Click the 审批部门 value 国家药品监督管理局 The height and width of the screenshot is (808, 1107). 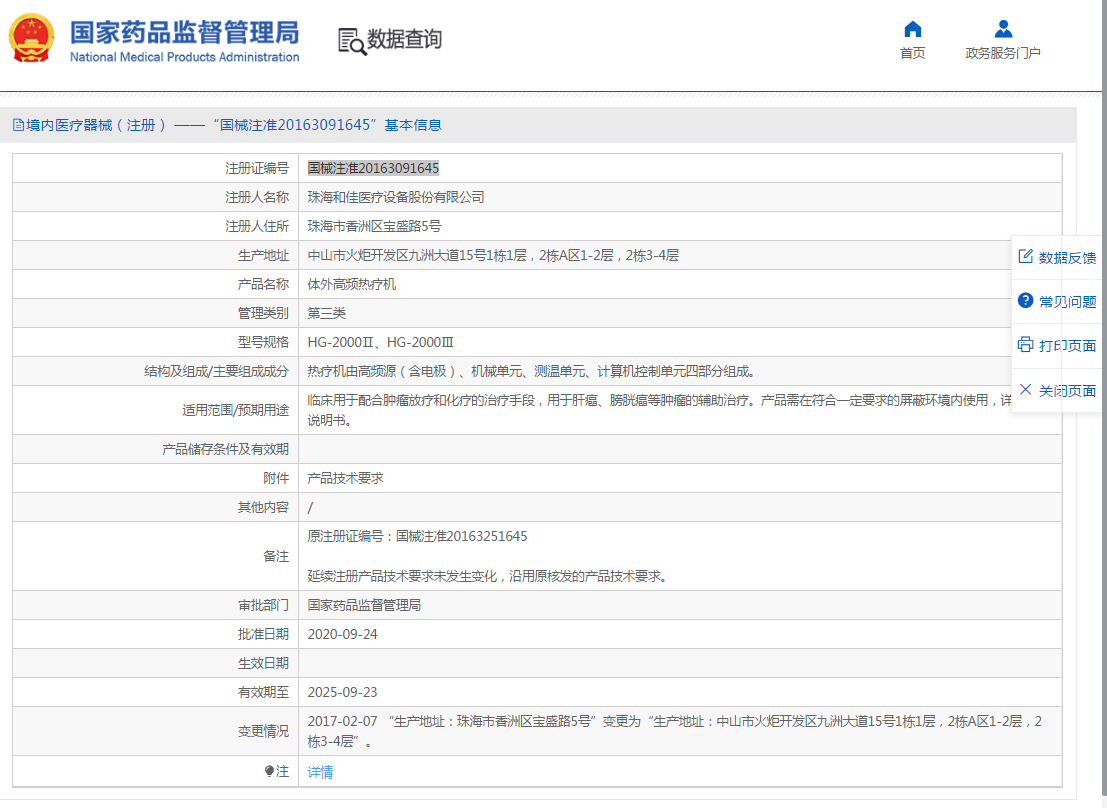pos(364,605)
